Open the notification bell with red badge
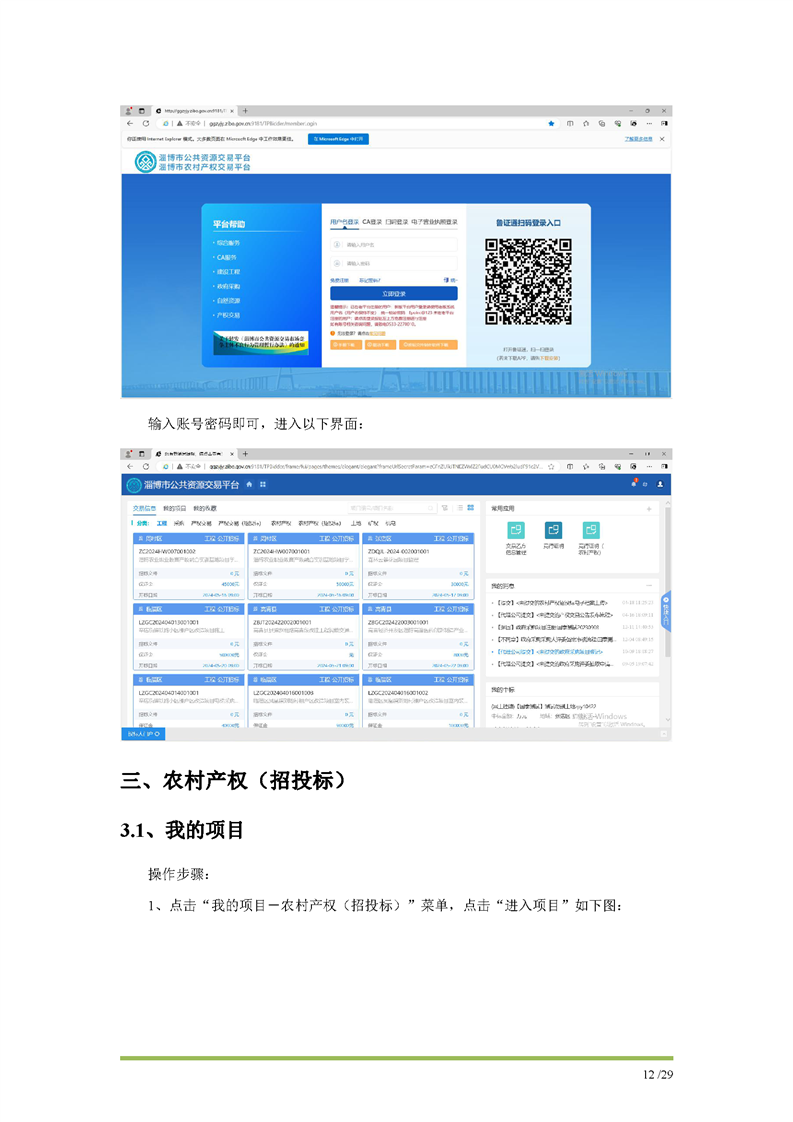Viewport: 793px width, 1122px height. tap(633, 484)
